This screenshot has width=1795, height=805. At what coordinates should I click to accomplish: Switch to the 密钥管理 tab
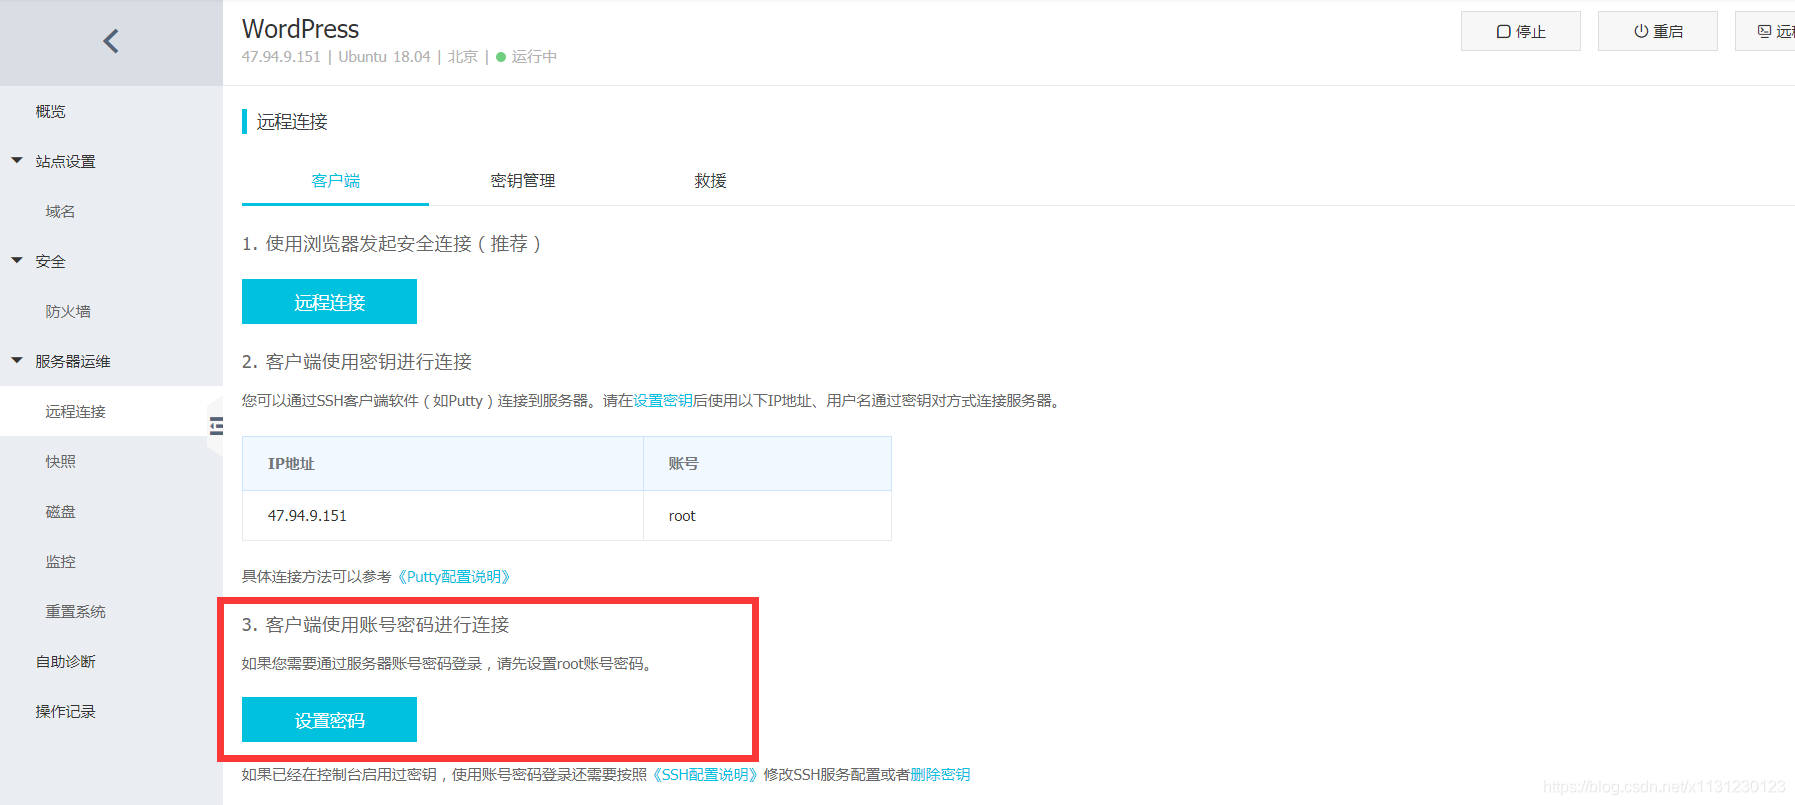click(522, 181)
